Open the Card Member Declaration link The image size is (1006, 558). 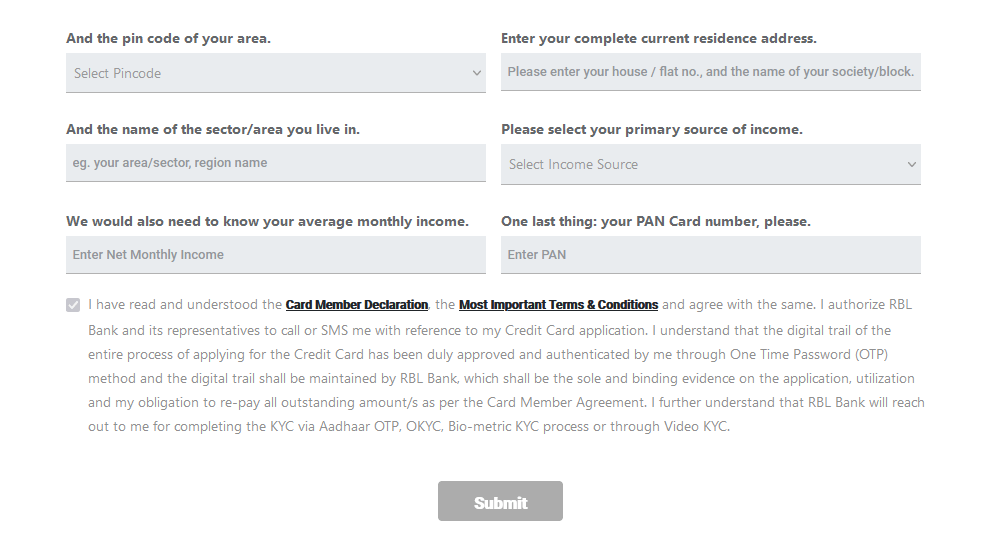(x=357, y=305)
